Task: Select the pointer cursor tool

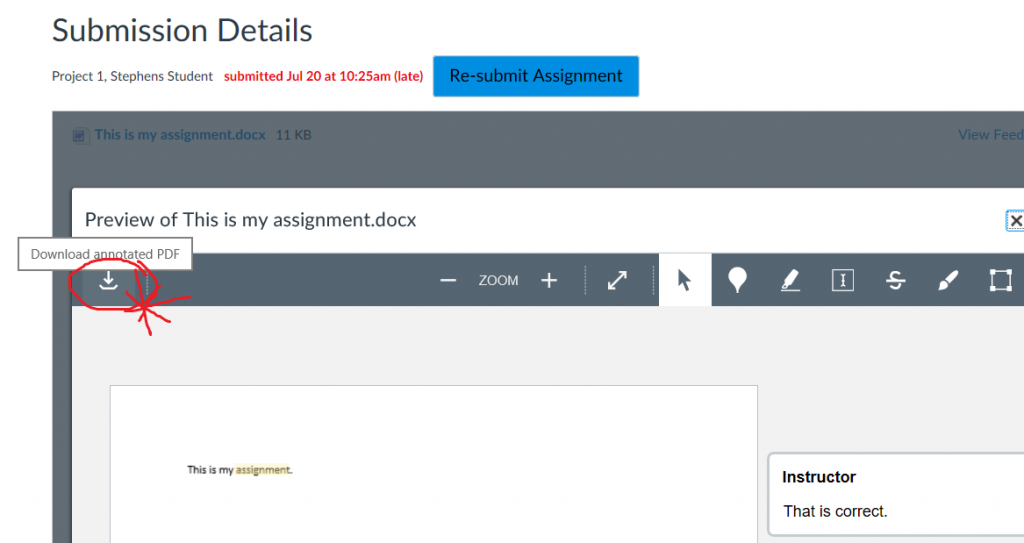Action: (685, 281)
